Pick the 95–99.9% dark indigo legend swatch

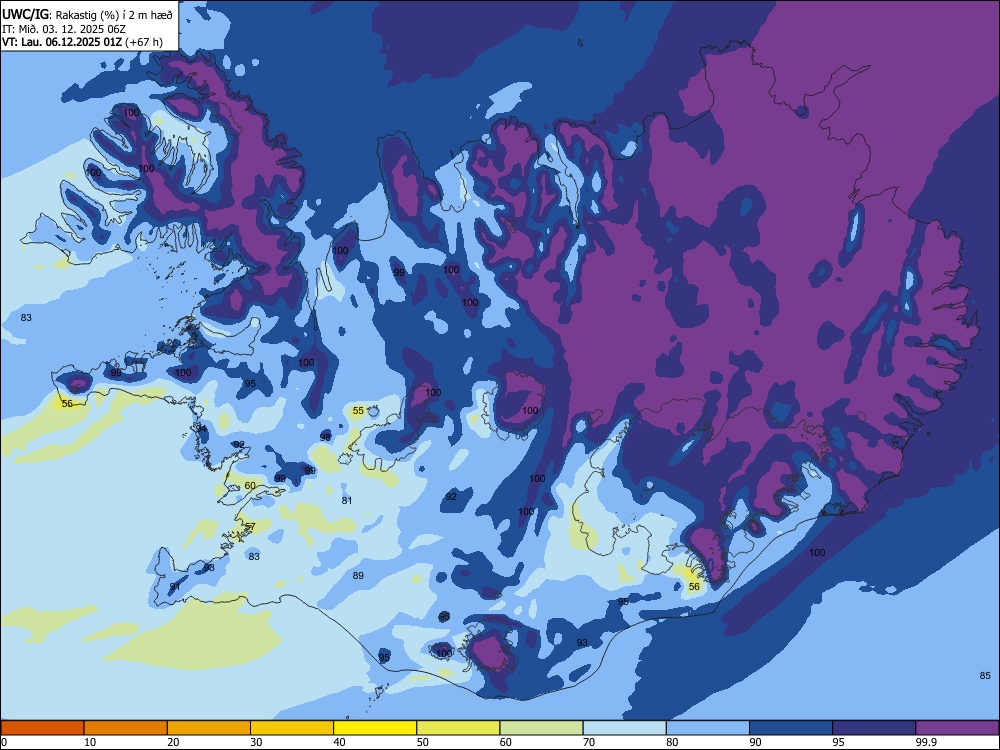874,728
